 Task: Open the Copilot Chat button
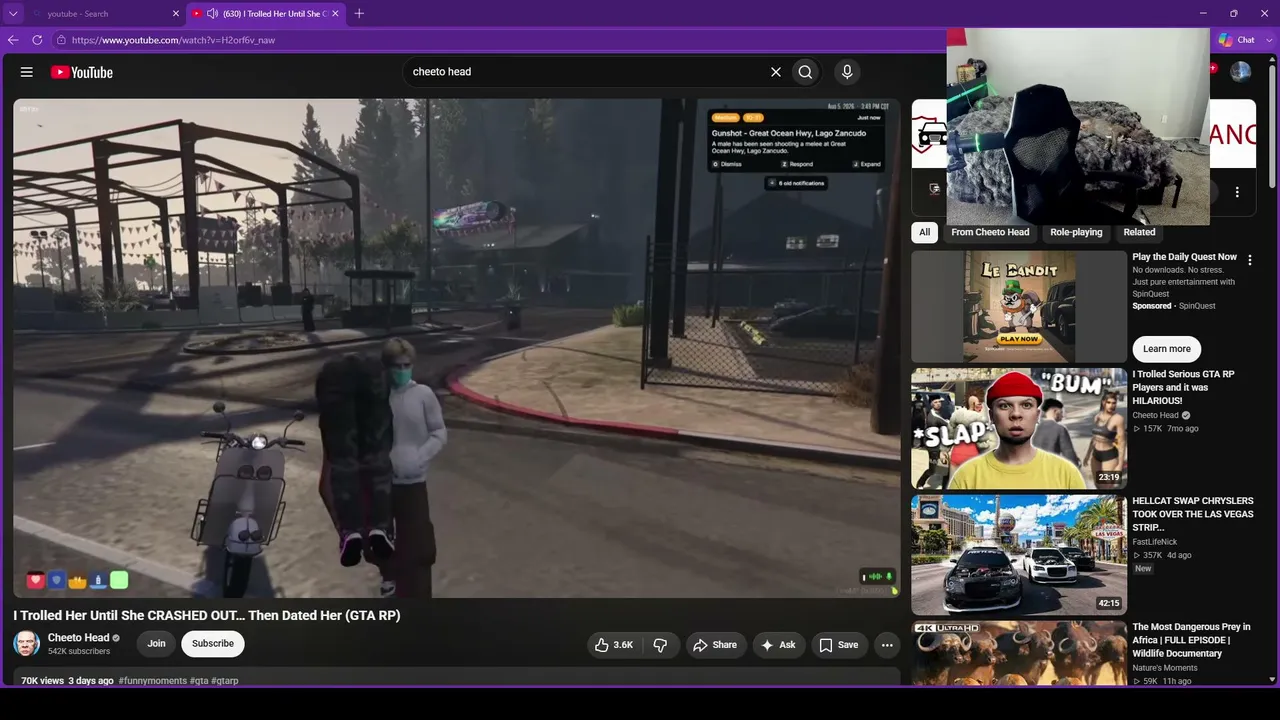[x=1237, y=40]
